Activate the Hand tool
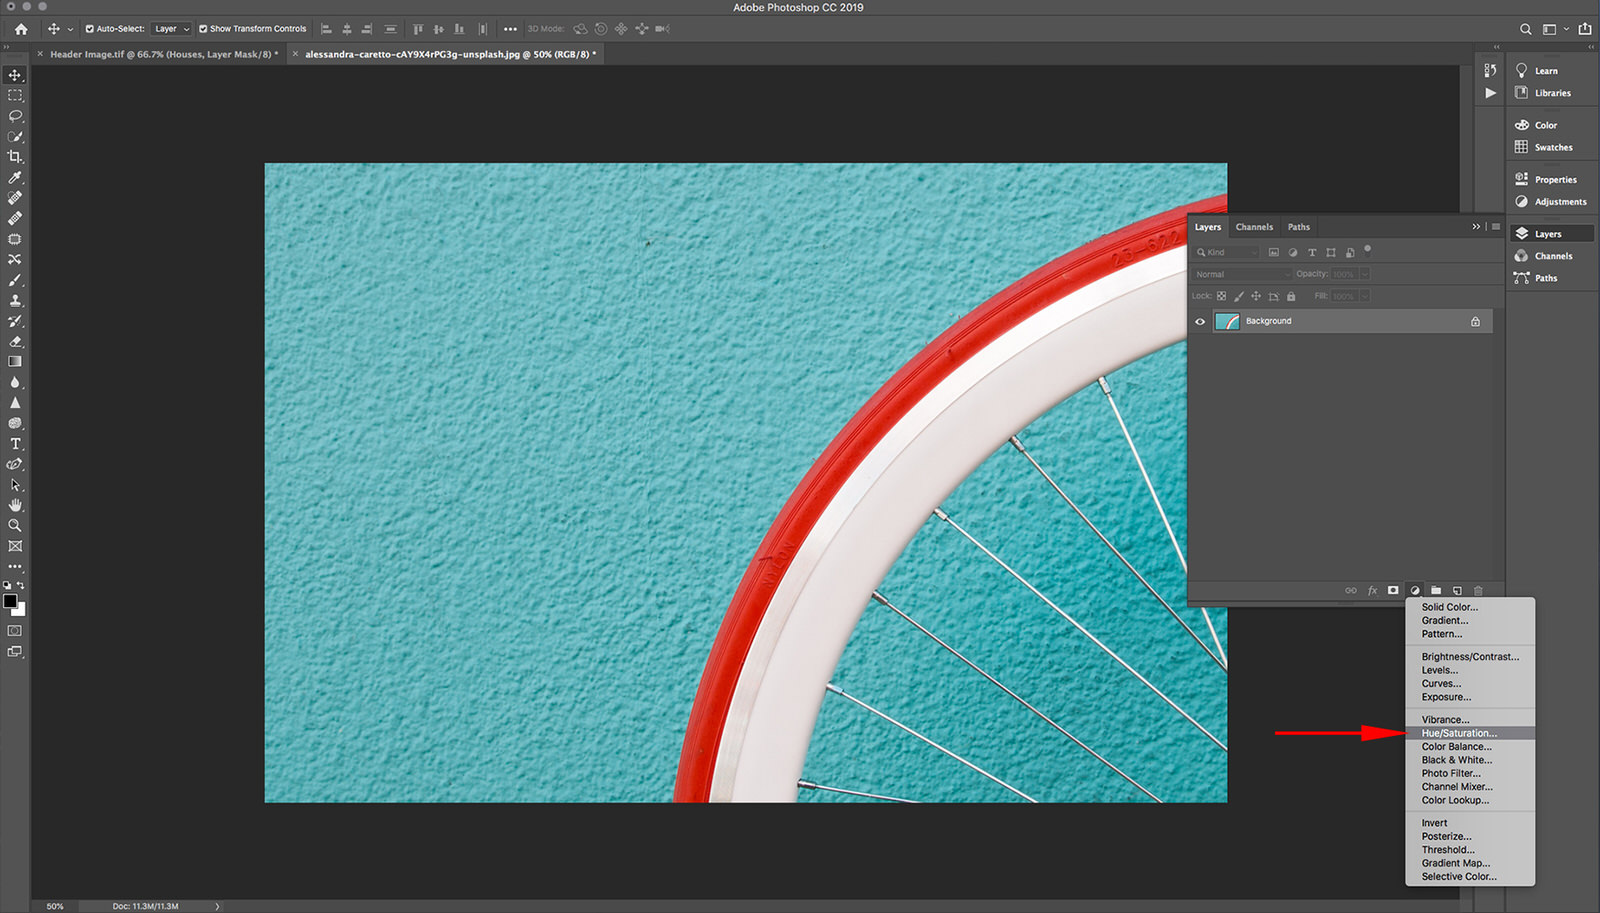Viewport: 1600px width, 913px height. (15, 505)
